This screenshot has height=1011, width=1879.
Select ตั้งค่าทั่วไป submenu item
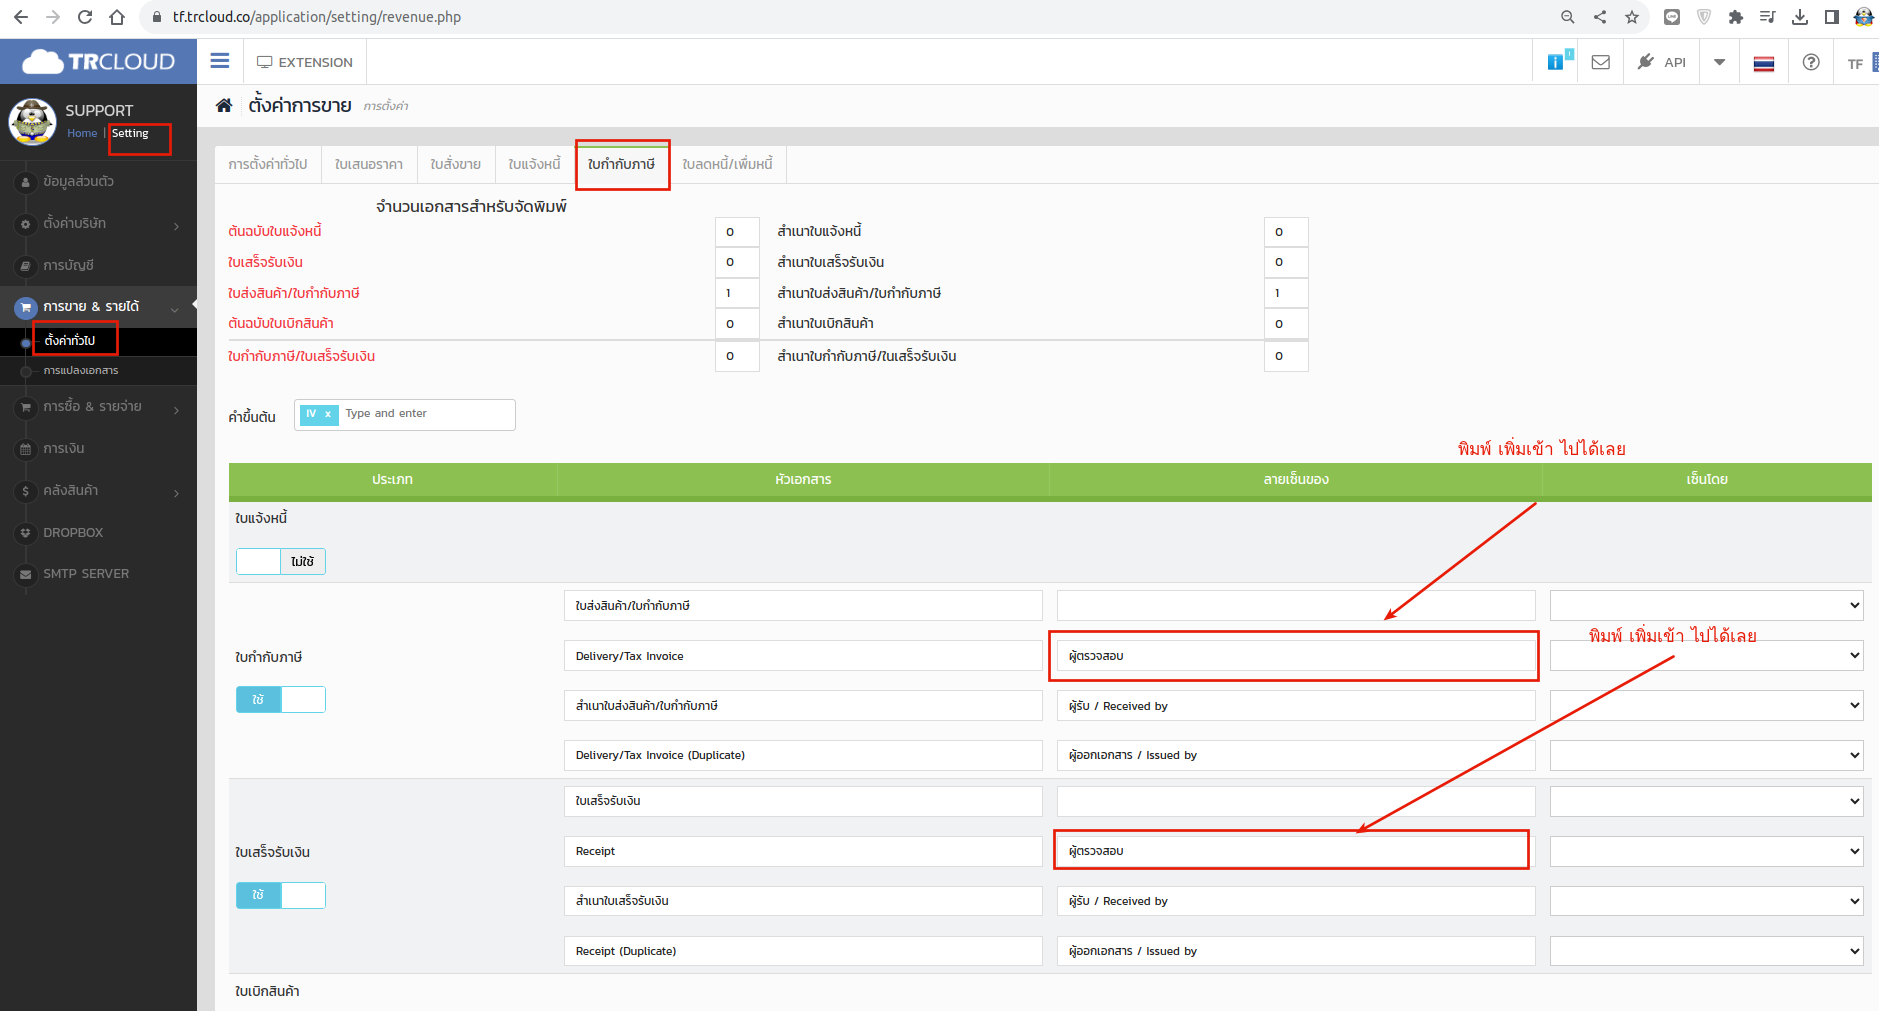[70, 341]
